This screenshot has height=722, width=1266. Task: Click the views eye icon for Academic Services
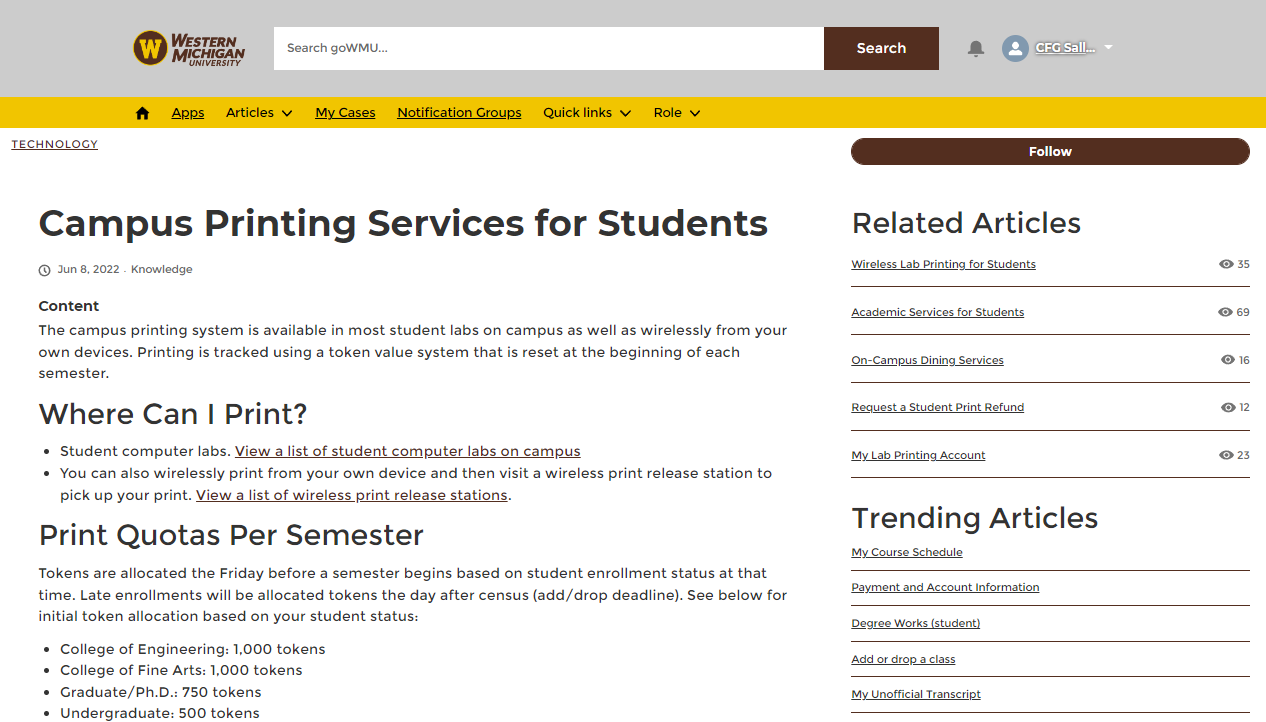[x=1225, y=312]
